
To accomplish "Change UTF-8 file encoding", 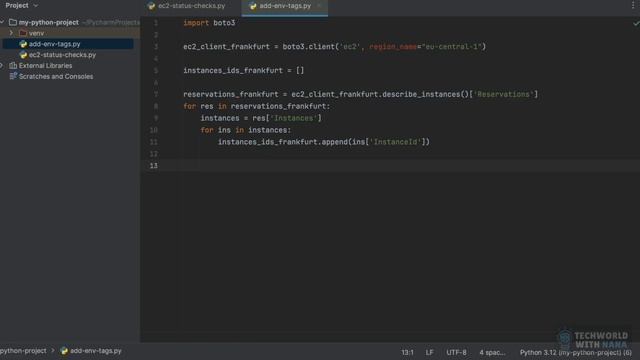I will pyautogui.click(x=456, y=352).
